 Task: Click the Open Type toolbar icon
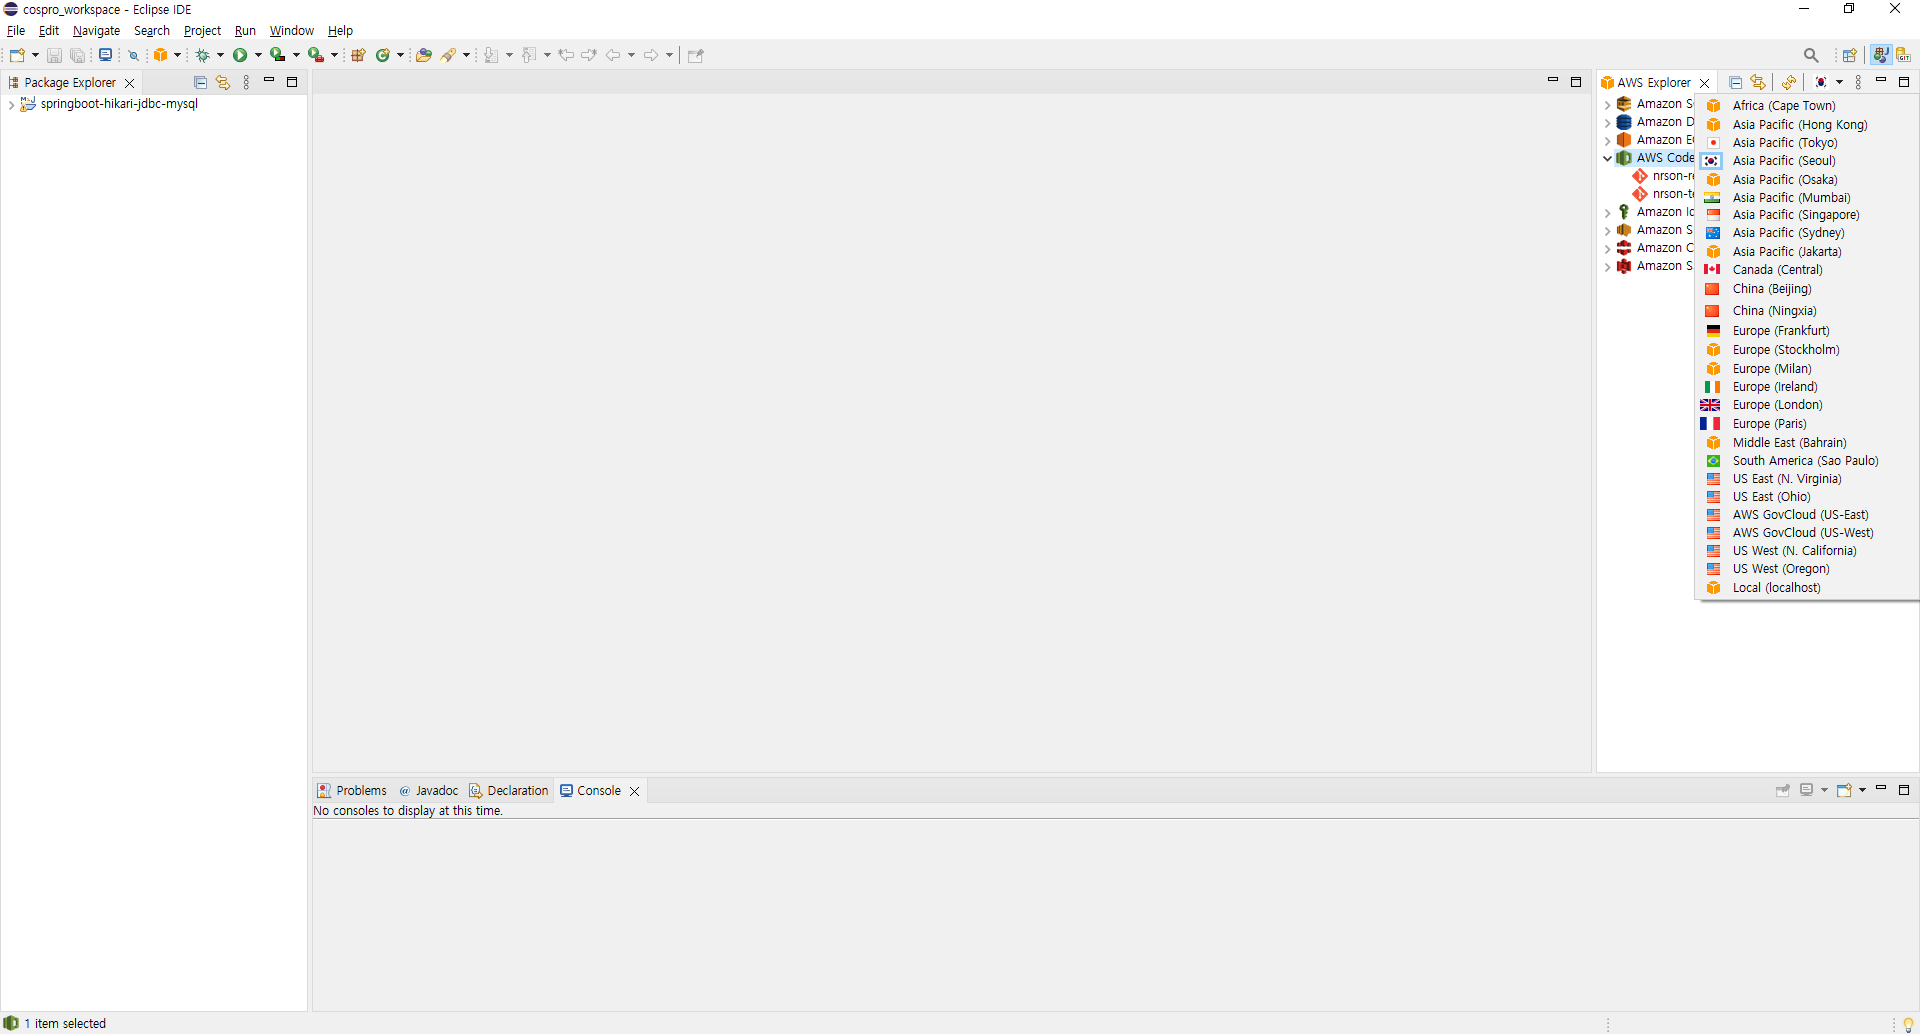pos(424,55)
